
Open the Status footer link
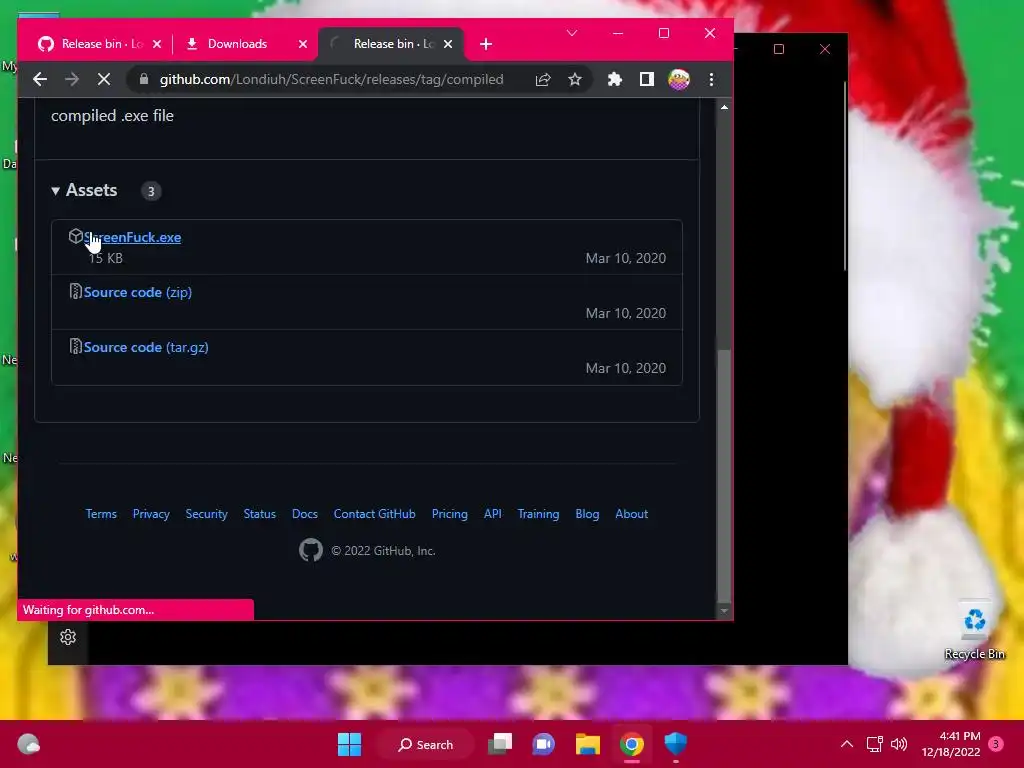pos(260,514)
